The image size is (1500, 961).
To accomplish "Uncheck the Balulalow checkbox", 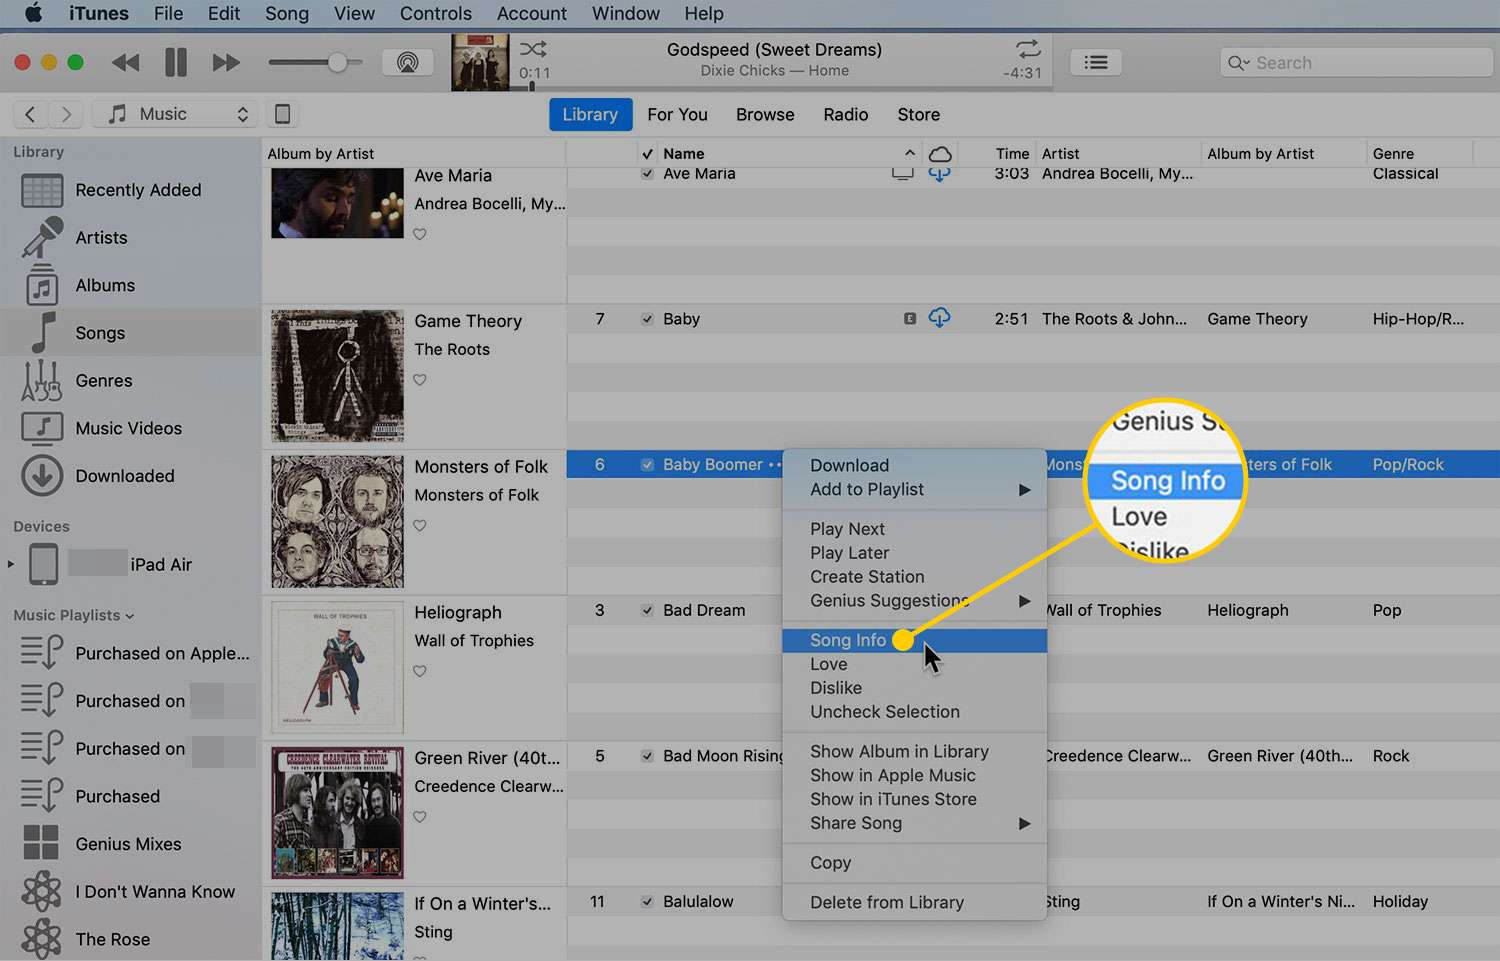I will pyautogui.click(x=647, y=901).
